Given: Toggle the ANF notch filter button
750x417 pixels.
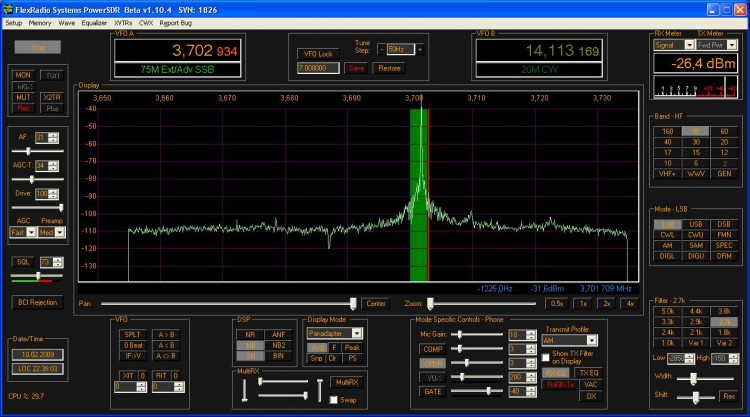Looking at the screenshot, I should coord(278,335).
